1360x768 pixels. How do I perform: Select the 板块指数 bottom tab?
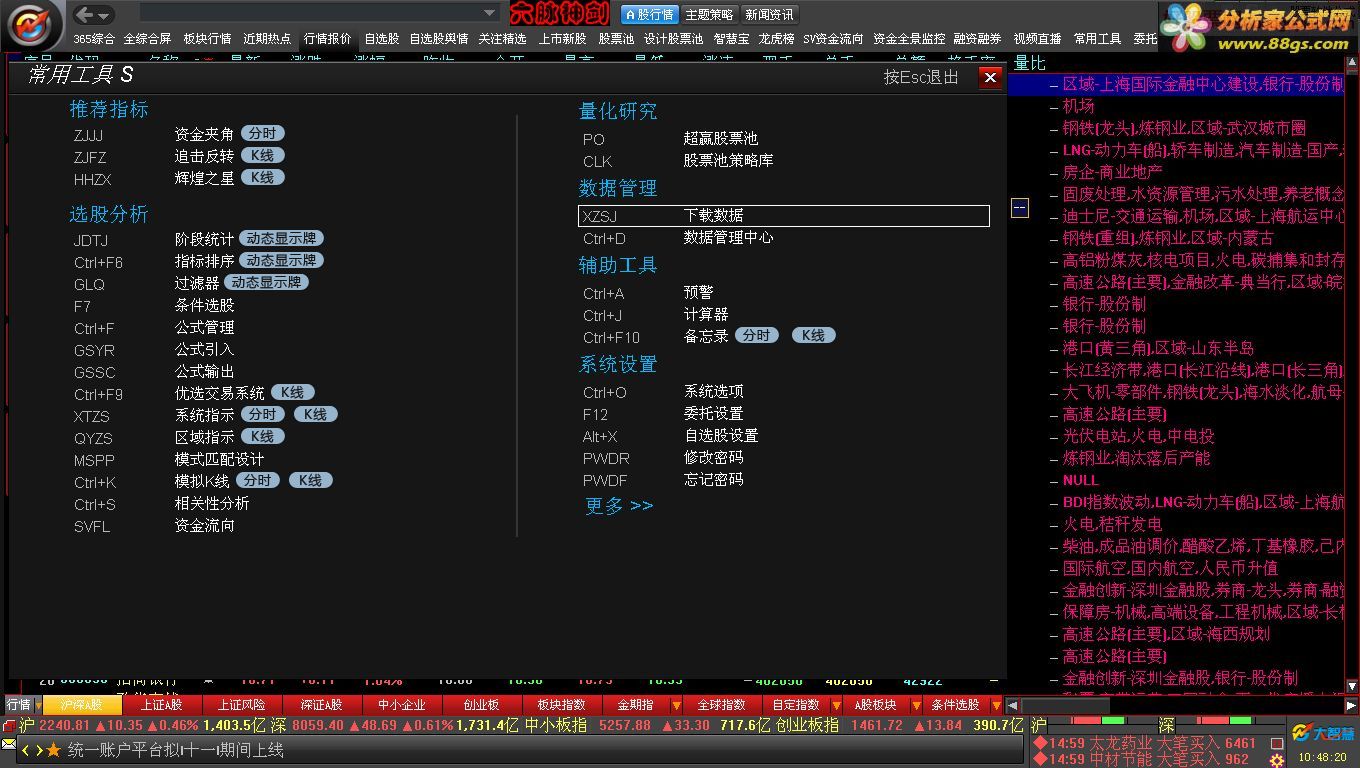(x=561, y=705)
